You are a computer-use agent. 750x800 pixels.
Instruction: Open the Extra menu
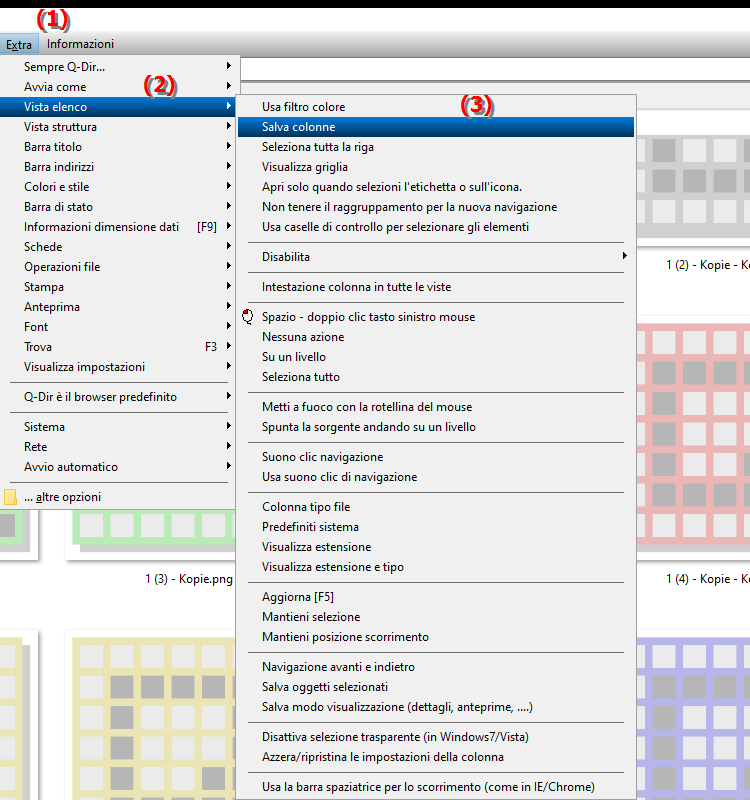(x=19, y=44)
